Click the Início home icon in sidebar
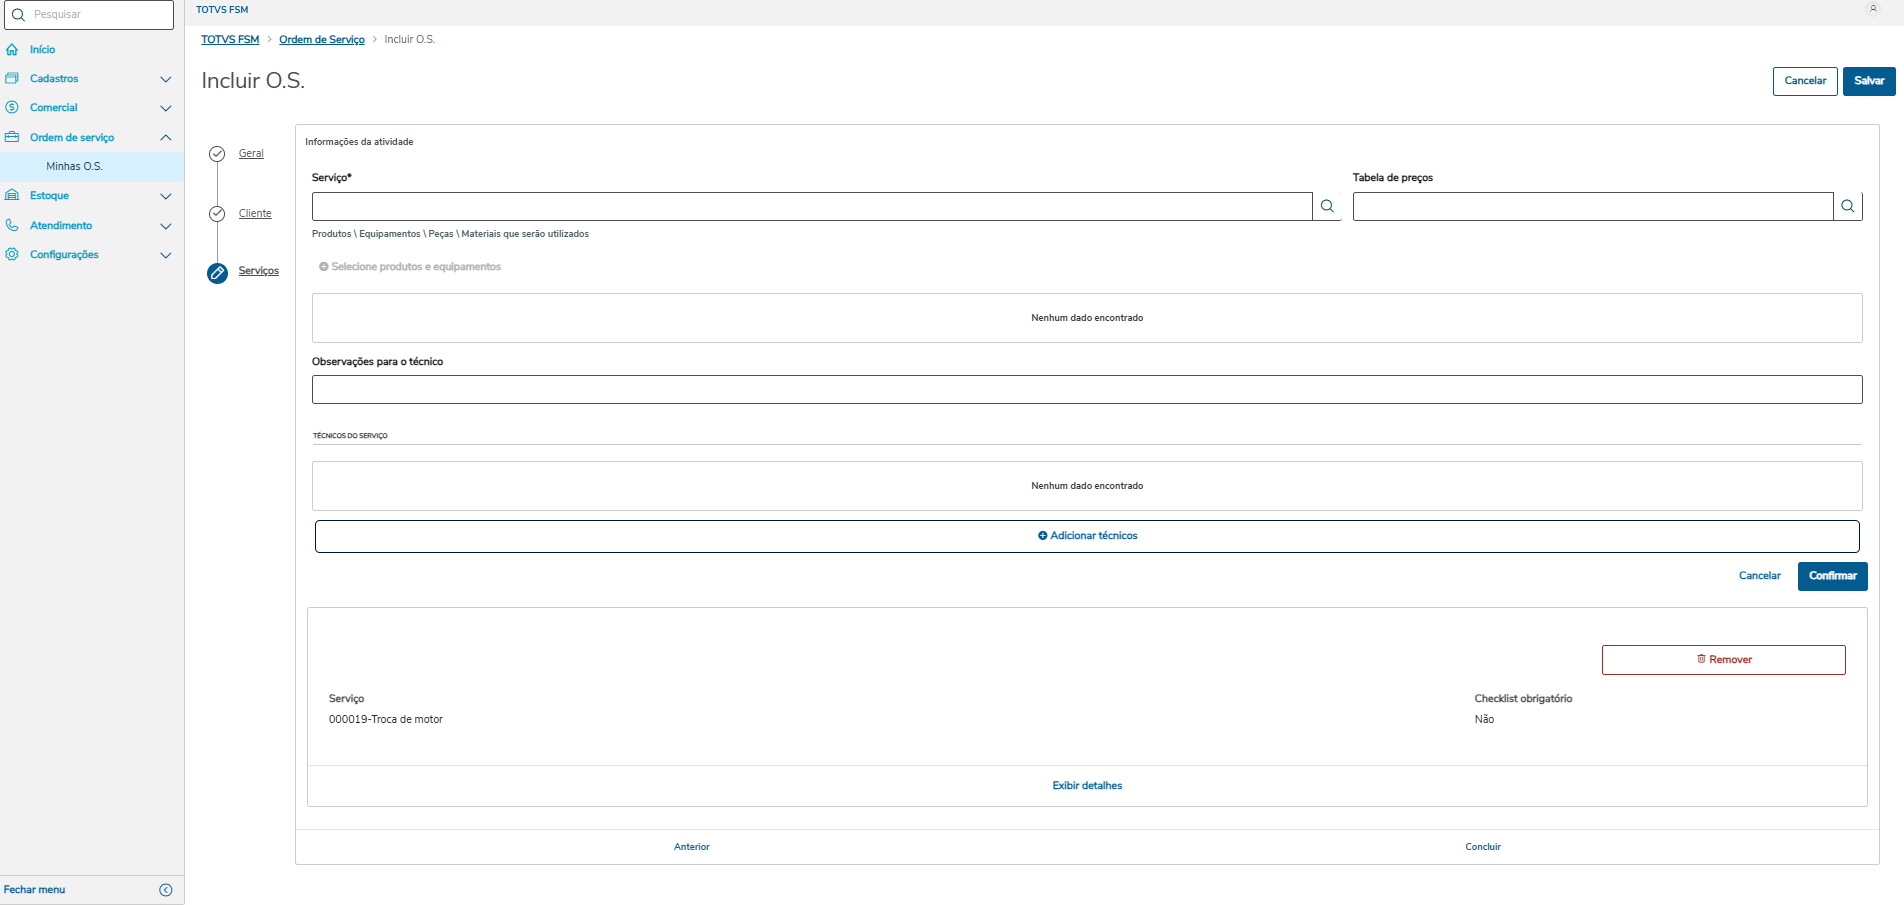The width and height of the screenshot is (1904, 905). (x=12, y=49)
